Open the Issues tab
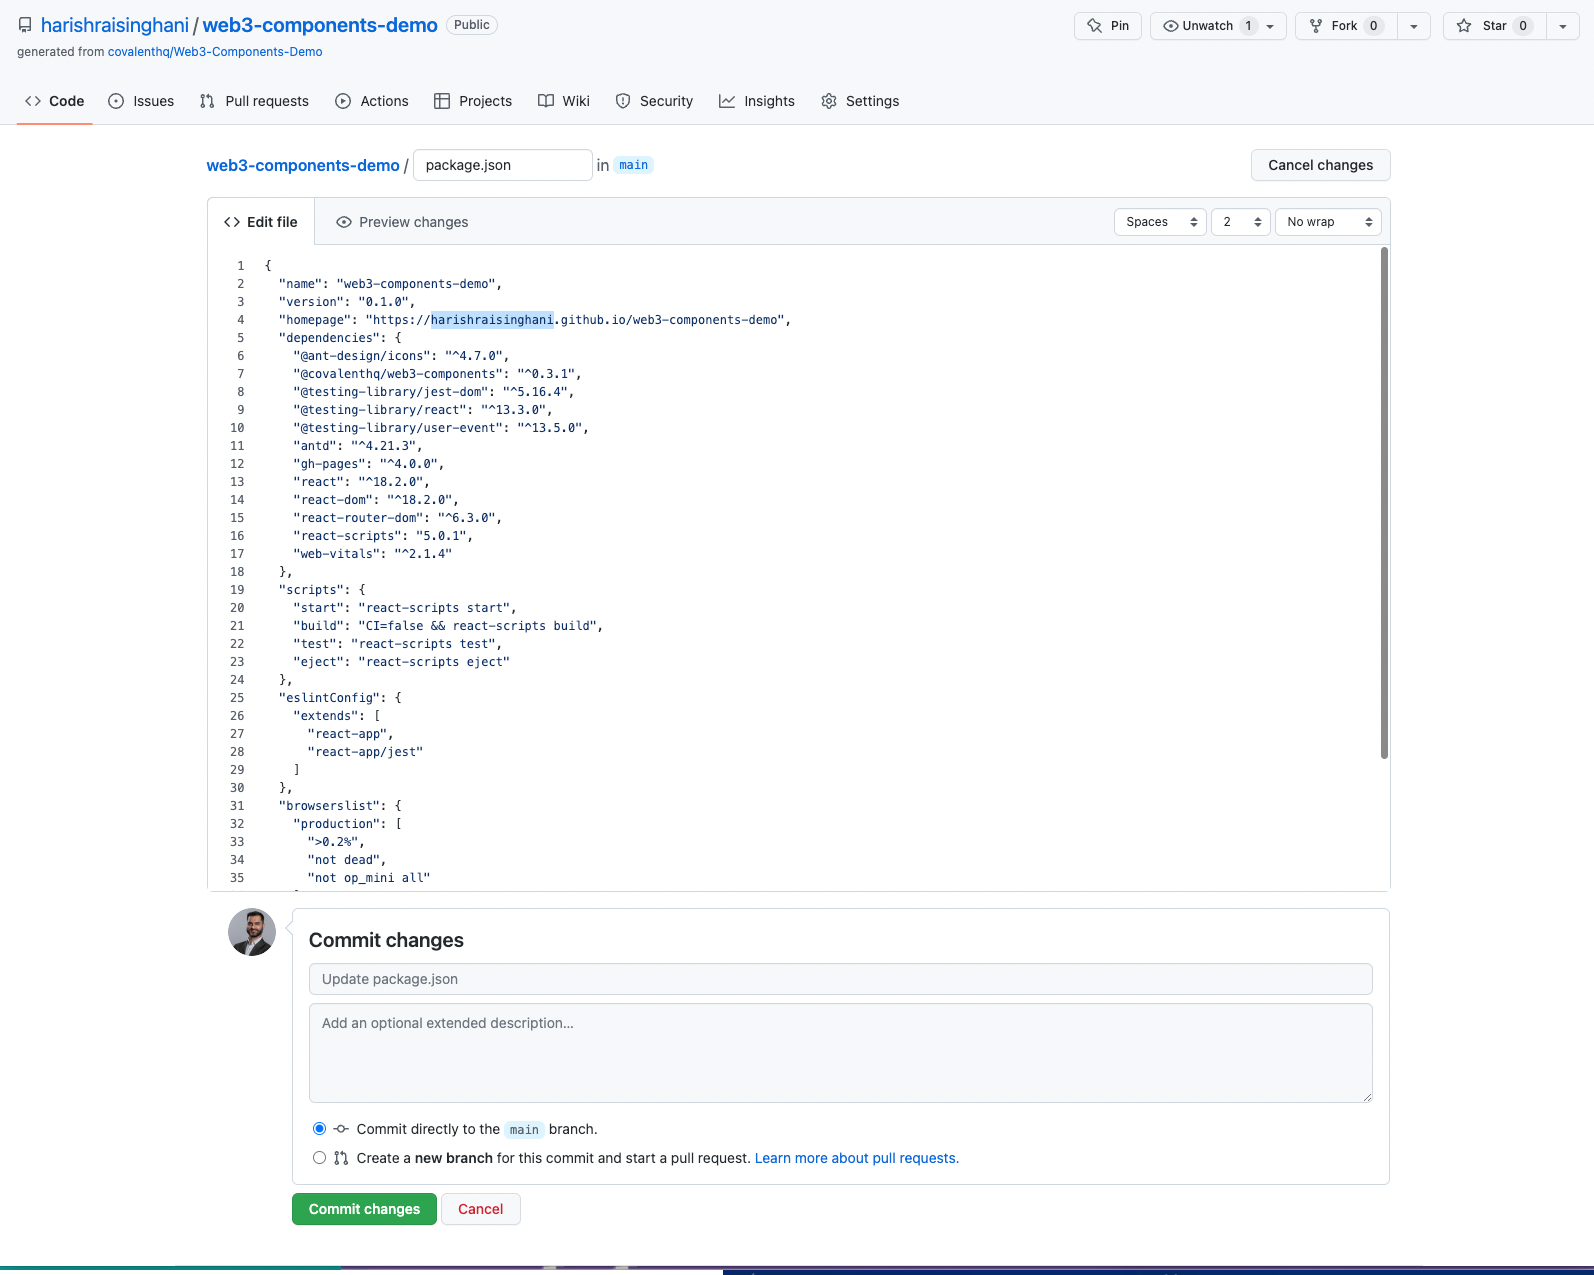1594x1275 pixels. tap(141, 101)
